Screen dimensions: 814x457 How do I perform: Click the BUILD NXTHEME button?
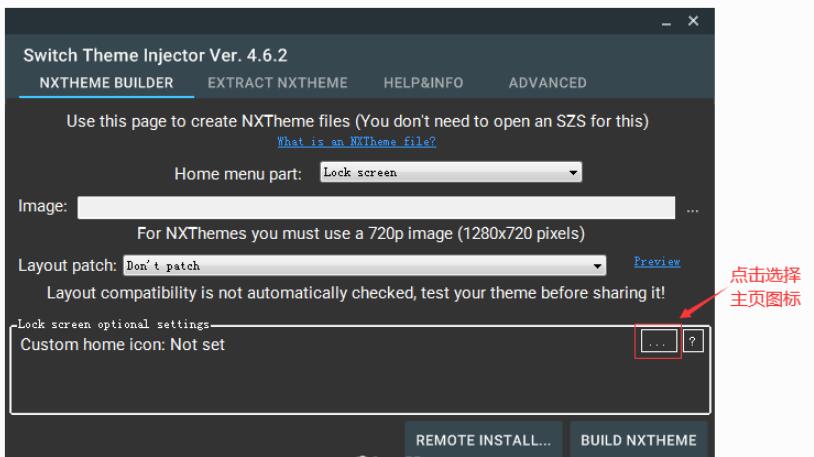[639, 440]
